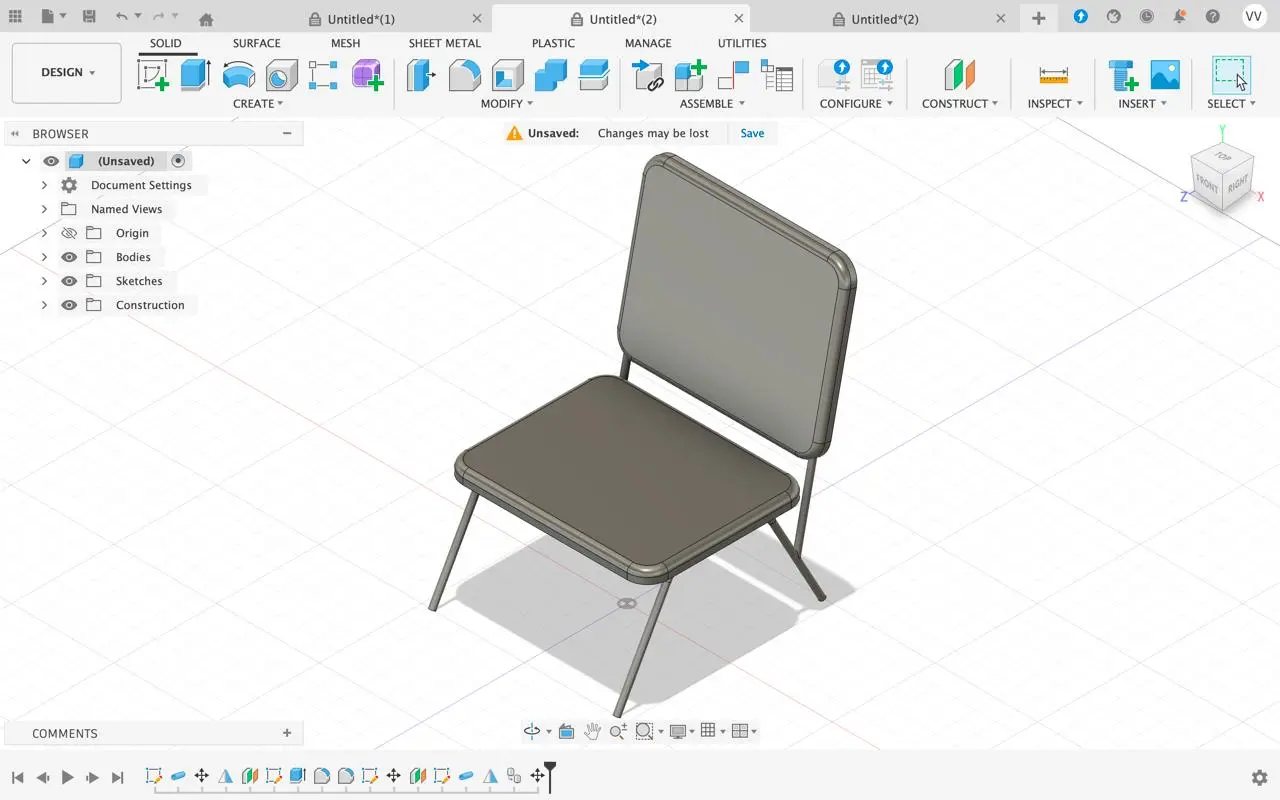Switch to the SURFACE tab
This screenshot has width=1280, height=800.
click(x=256, y=43)
